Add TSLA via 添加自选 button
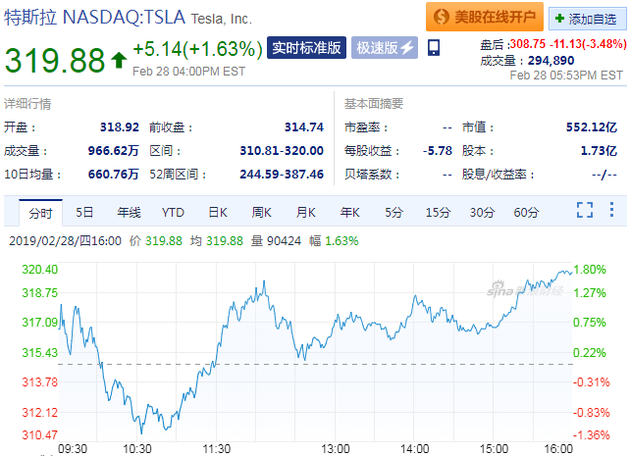 point(587,19)
